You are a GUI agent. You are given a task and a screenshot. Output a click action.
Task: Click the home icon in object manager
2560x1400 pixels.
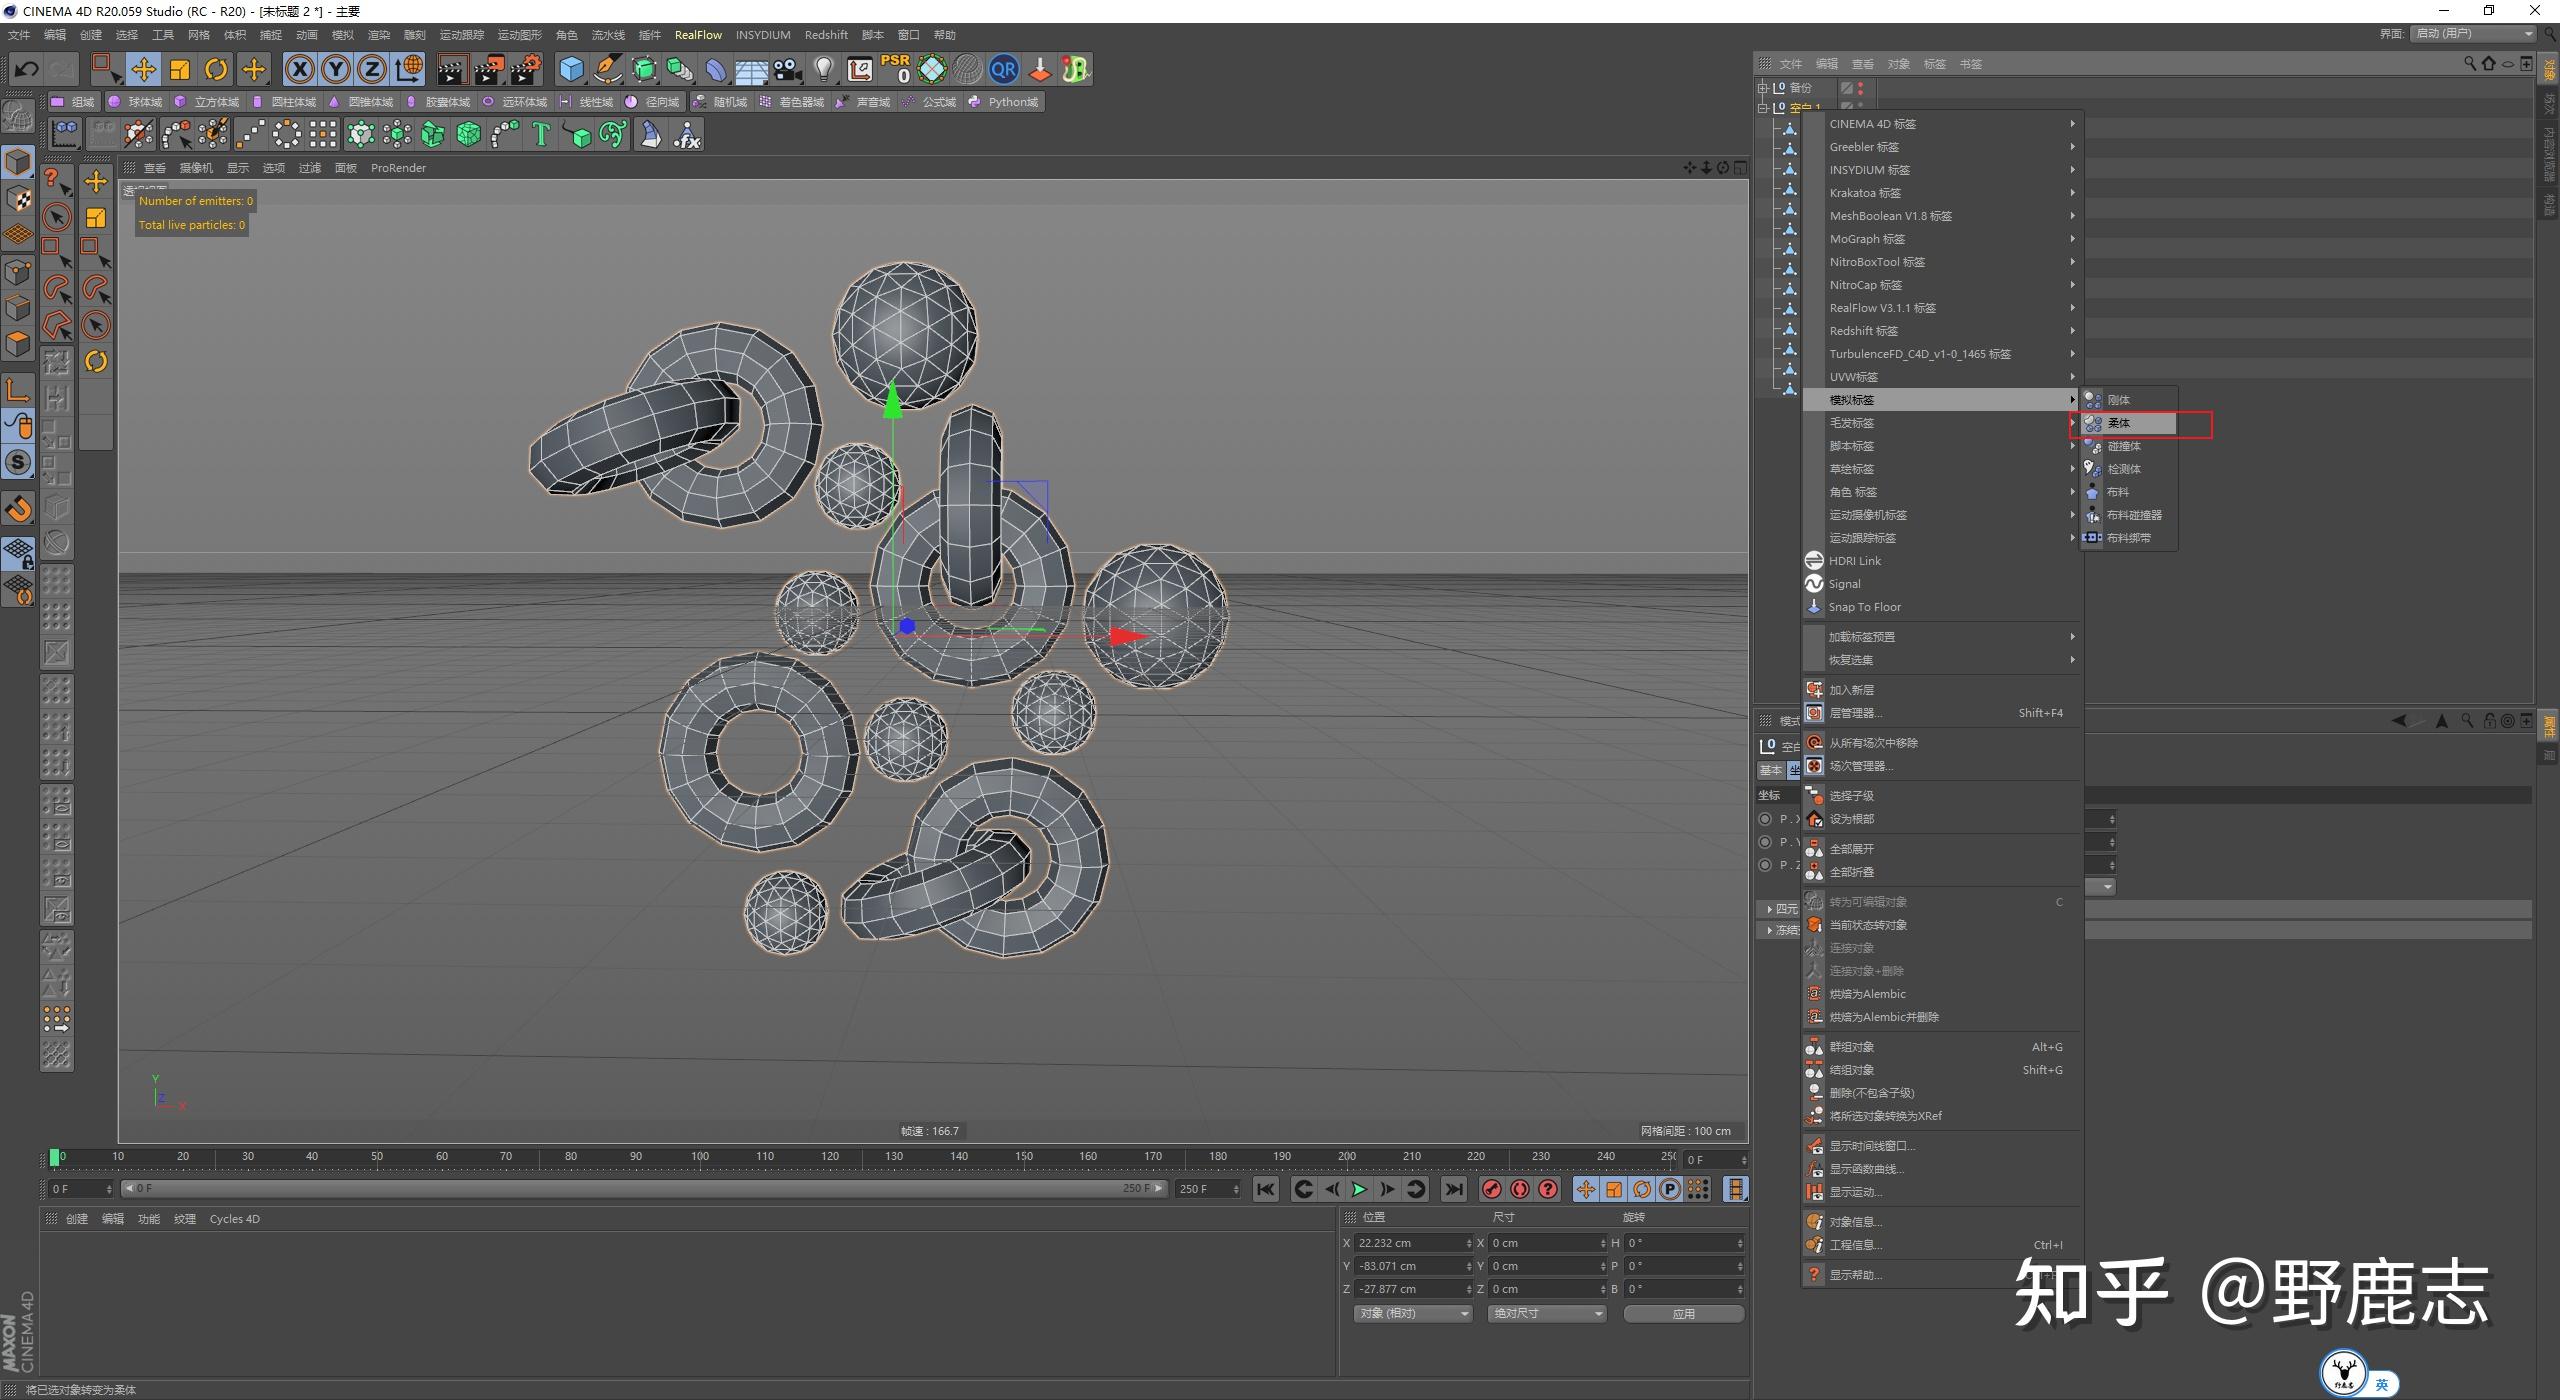[x=2489, y=64]
